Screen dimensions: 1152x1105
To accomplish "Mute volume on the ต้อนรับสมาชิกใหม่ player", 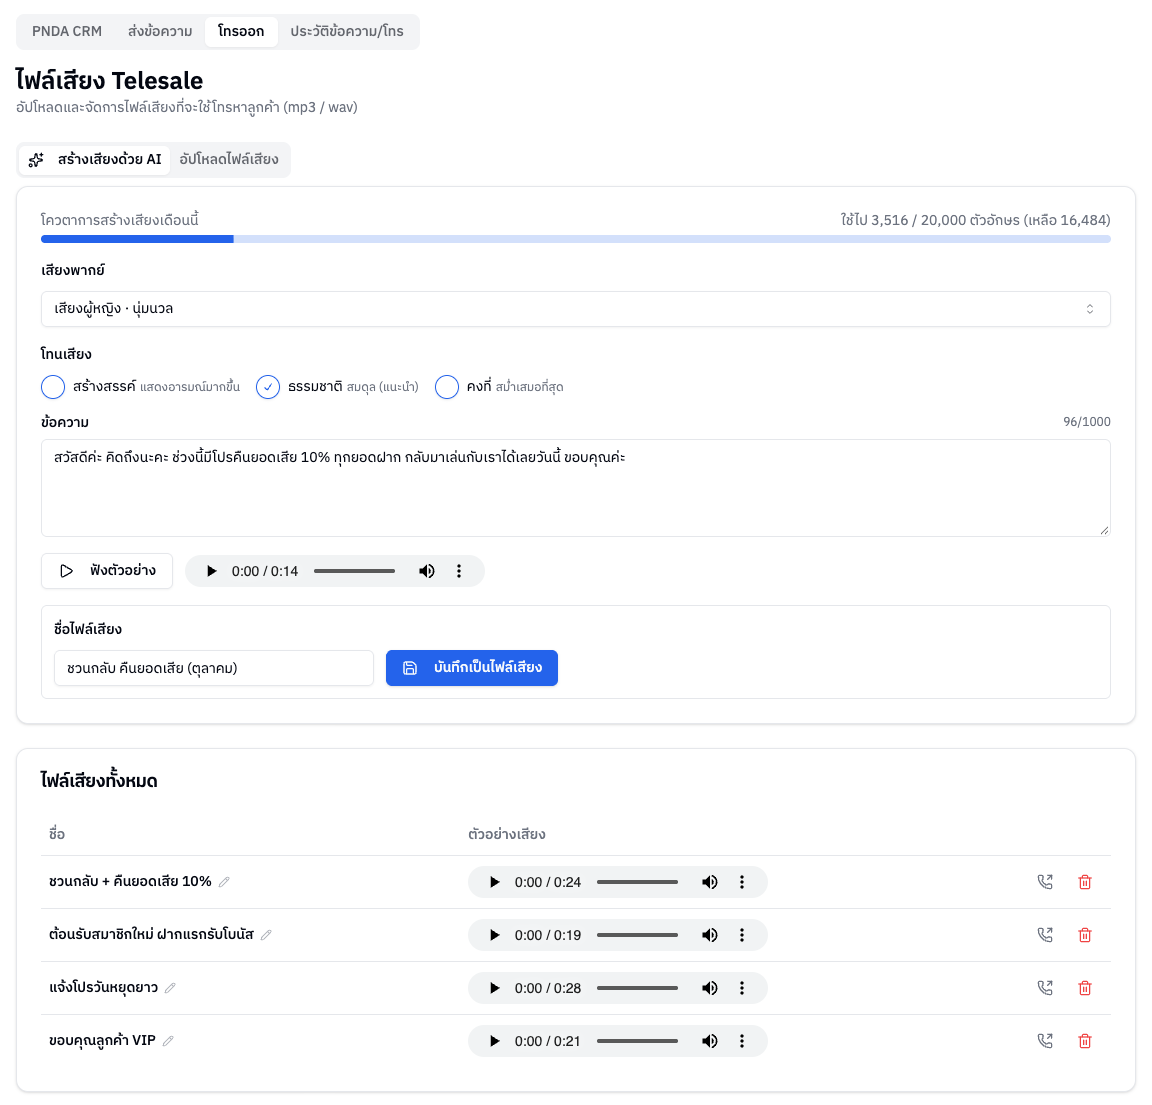I will click(710, 935).
